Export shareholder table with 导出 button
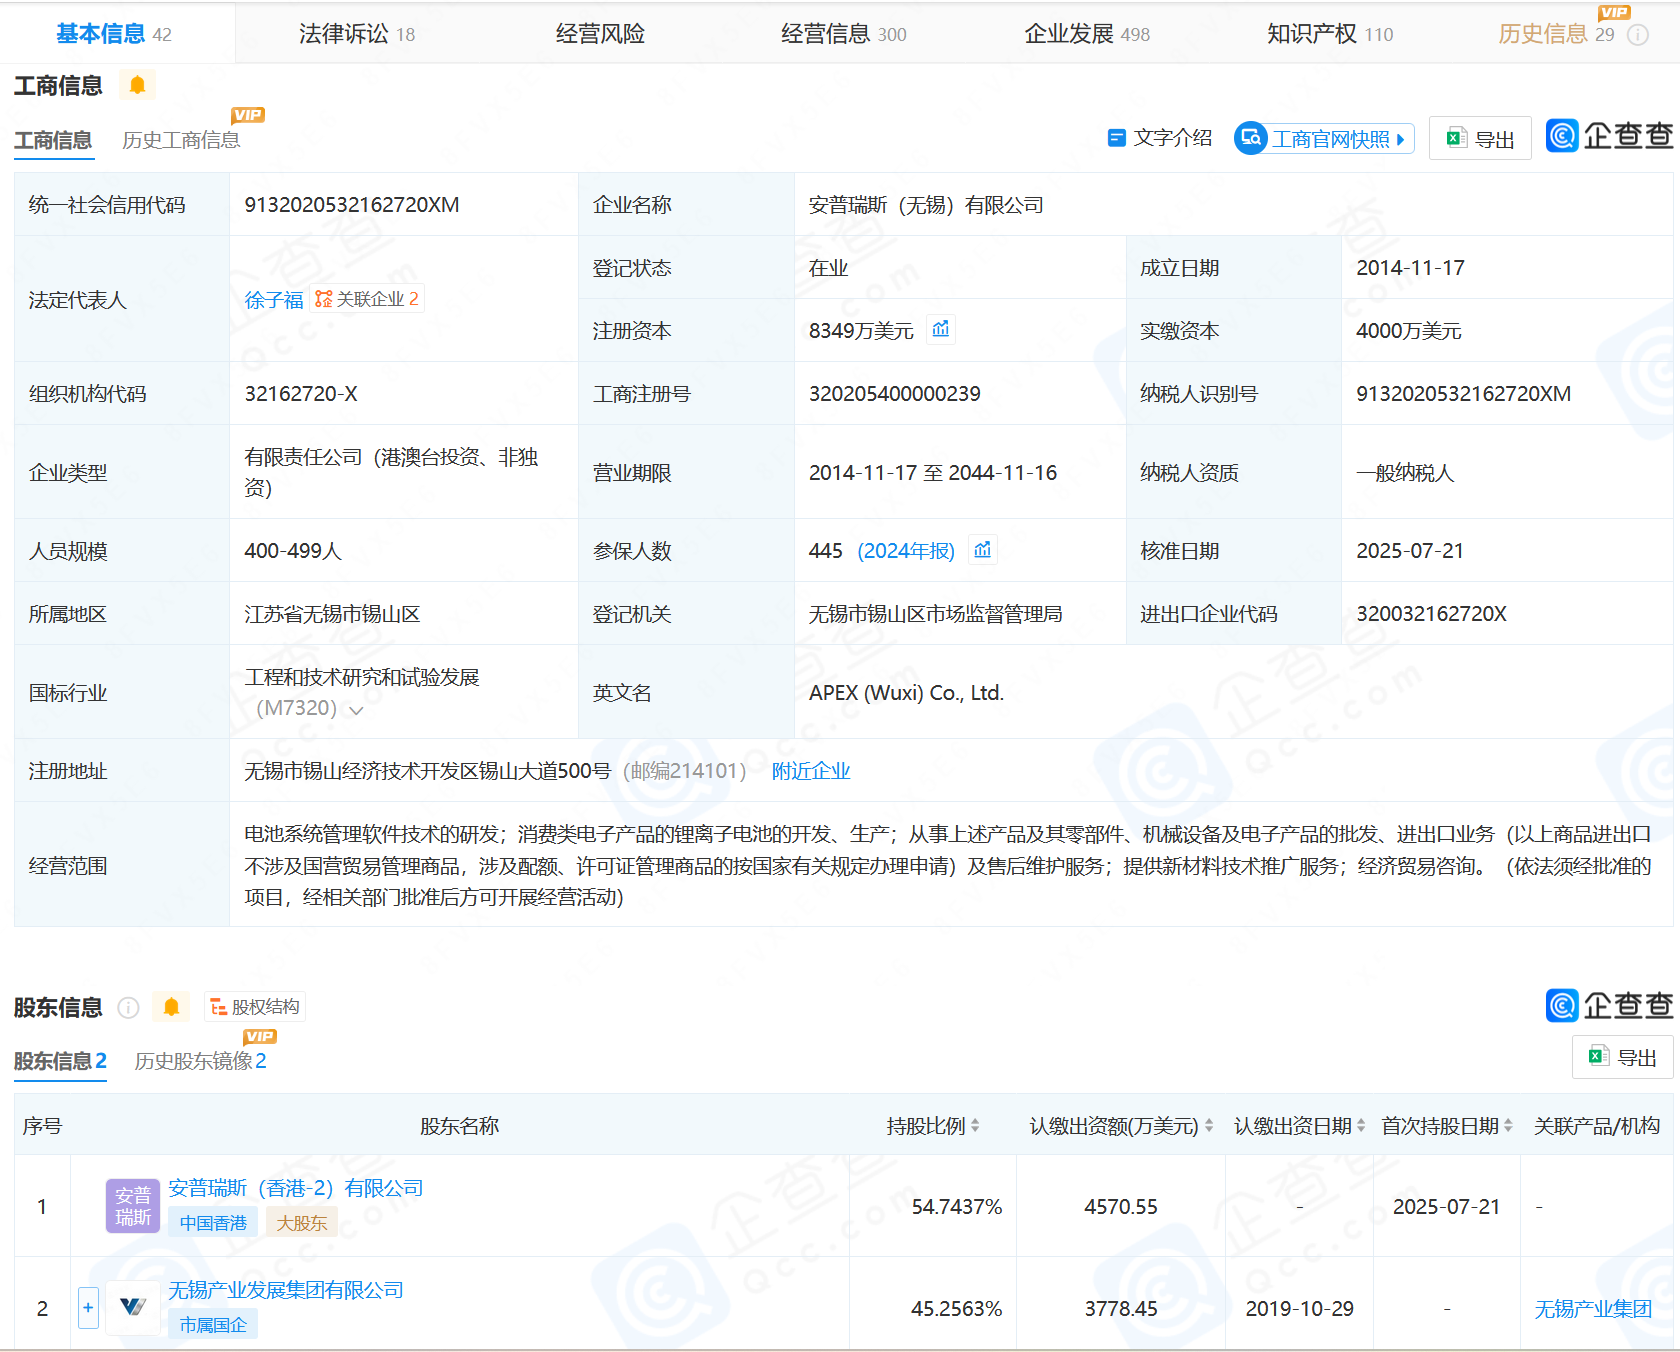Image resolution: width=1680 pixels, height=1352 pixels. [1623, 1057]
